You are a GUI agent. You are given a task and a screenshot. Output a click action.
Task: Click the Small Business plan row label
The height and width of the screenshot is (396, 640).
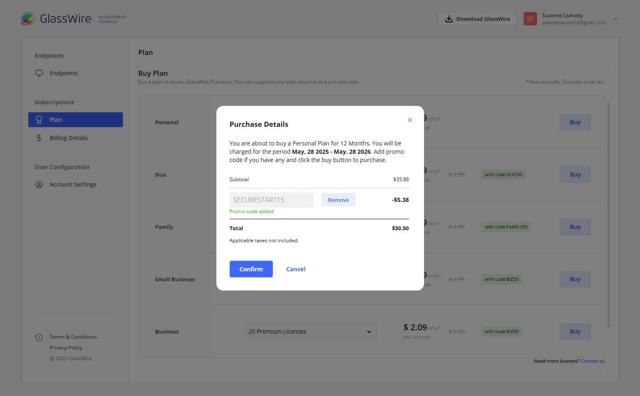click(175, 279)
